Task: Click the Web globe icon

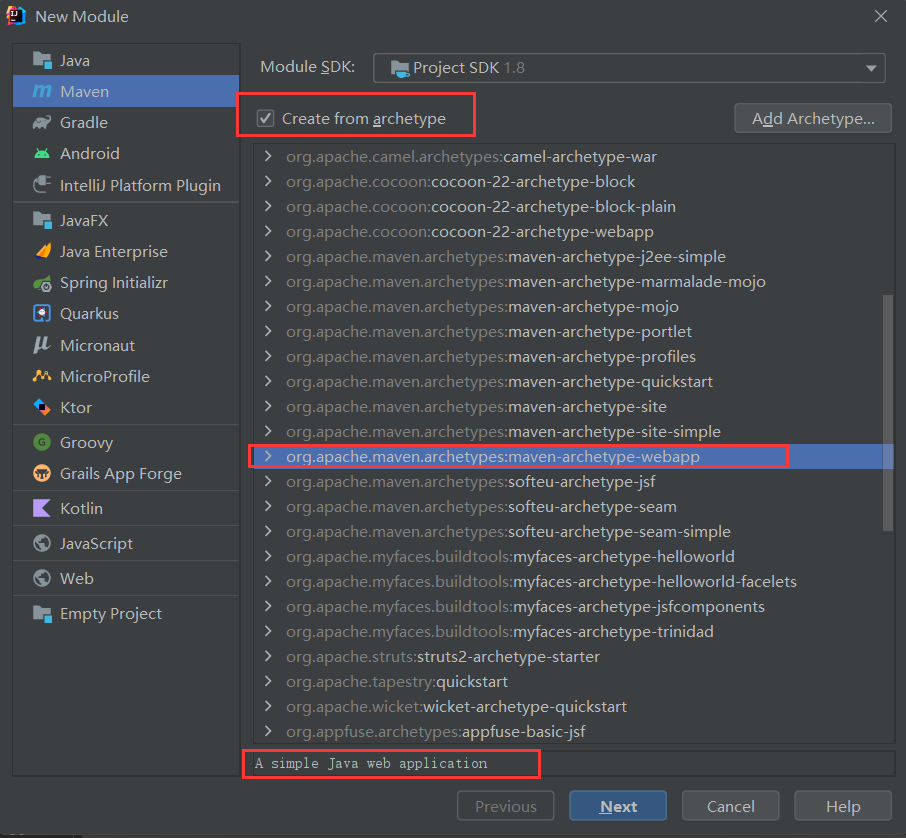Action: click(42, 578)
